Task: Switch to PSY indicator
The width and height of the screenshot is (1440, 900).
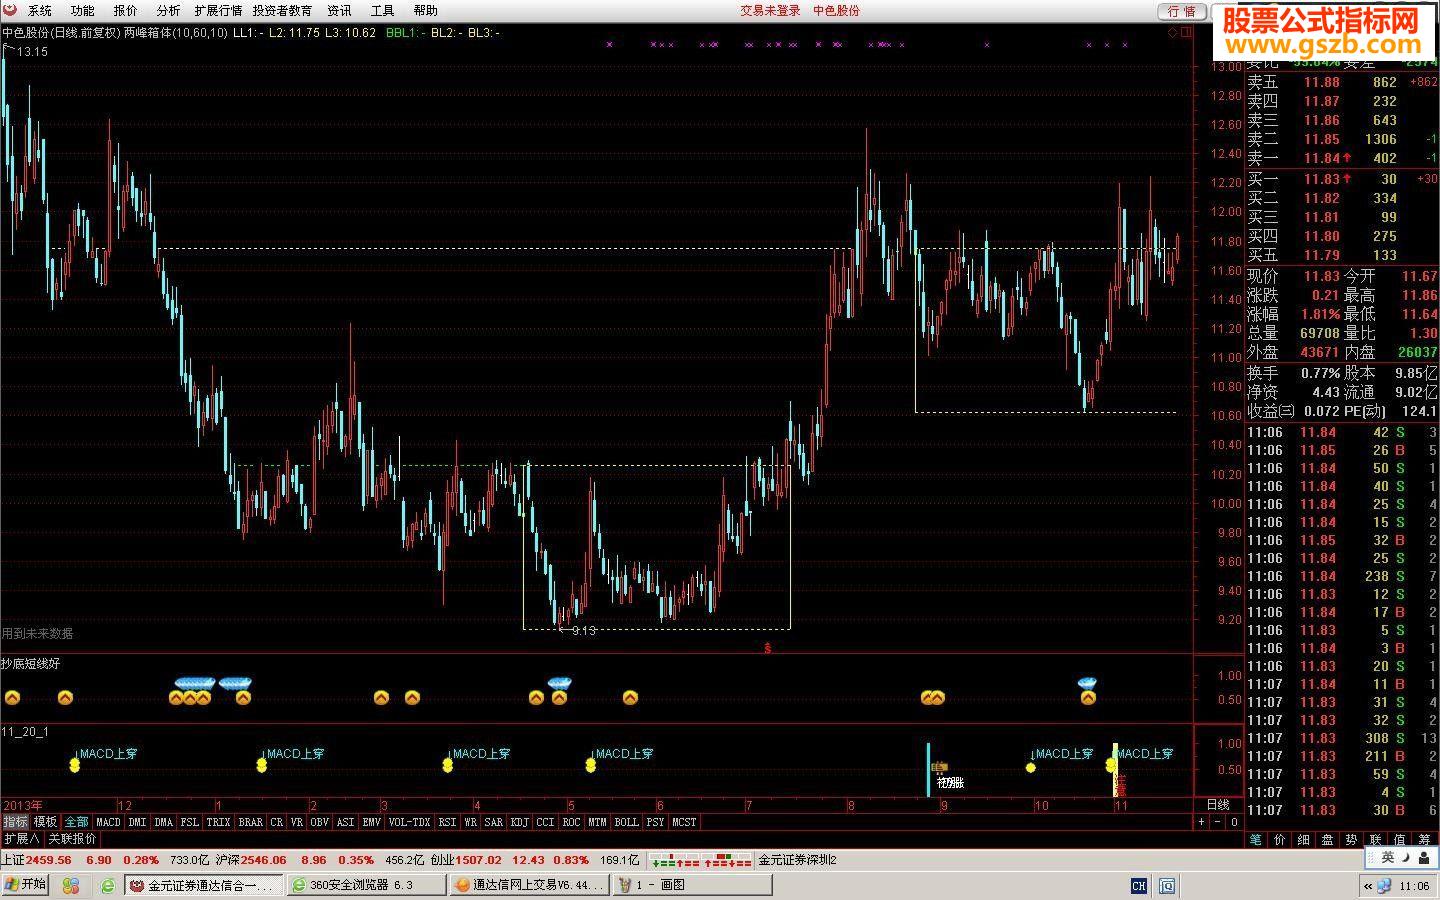Action: 655,822
